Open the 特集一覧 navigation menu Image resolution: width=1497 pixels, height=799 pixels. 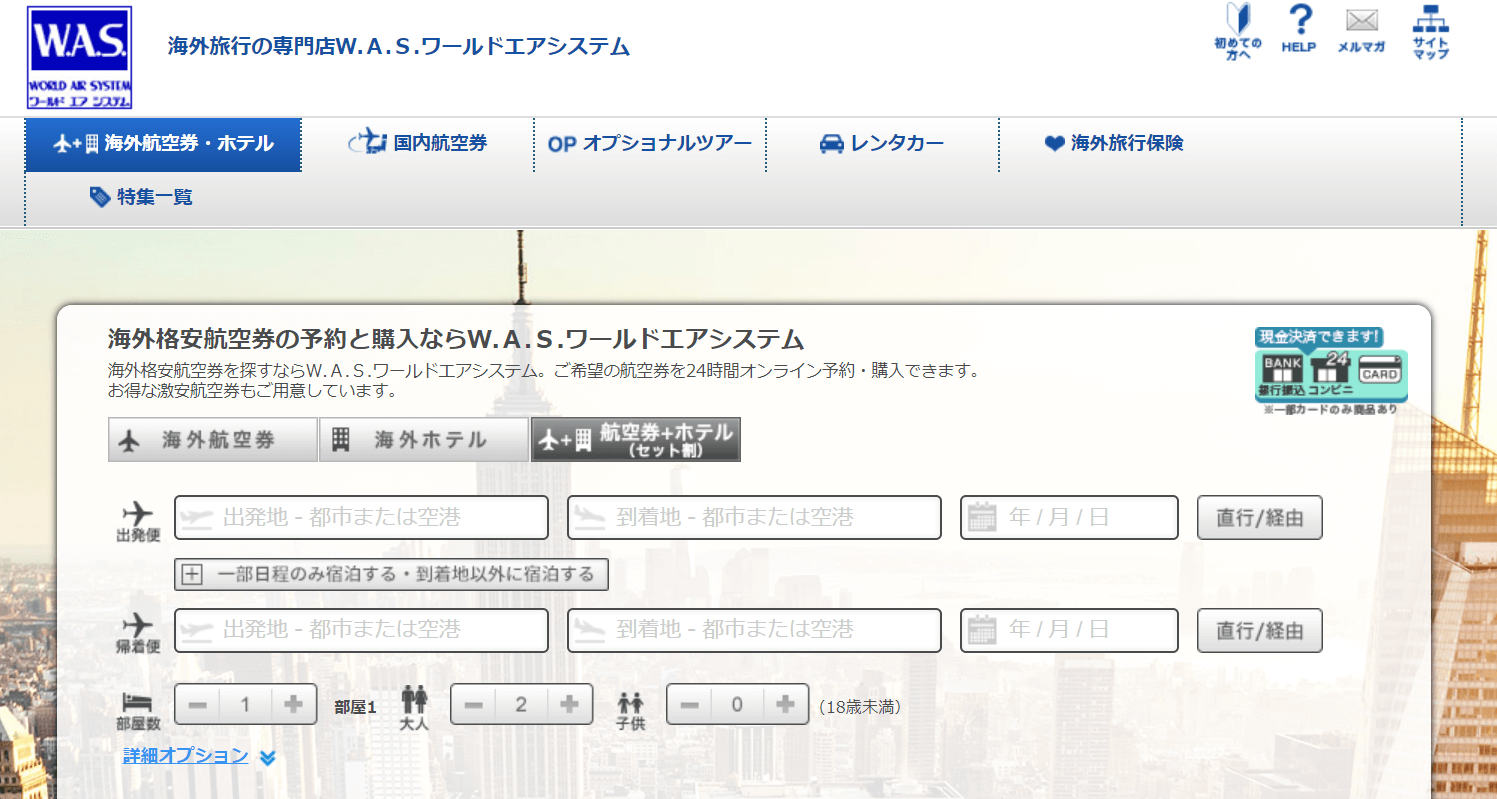pyautogui.click(x=141, y=197)
